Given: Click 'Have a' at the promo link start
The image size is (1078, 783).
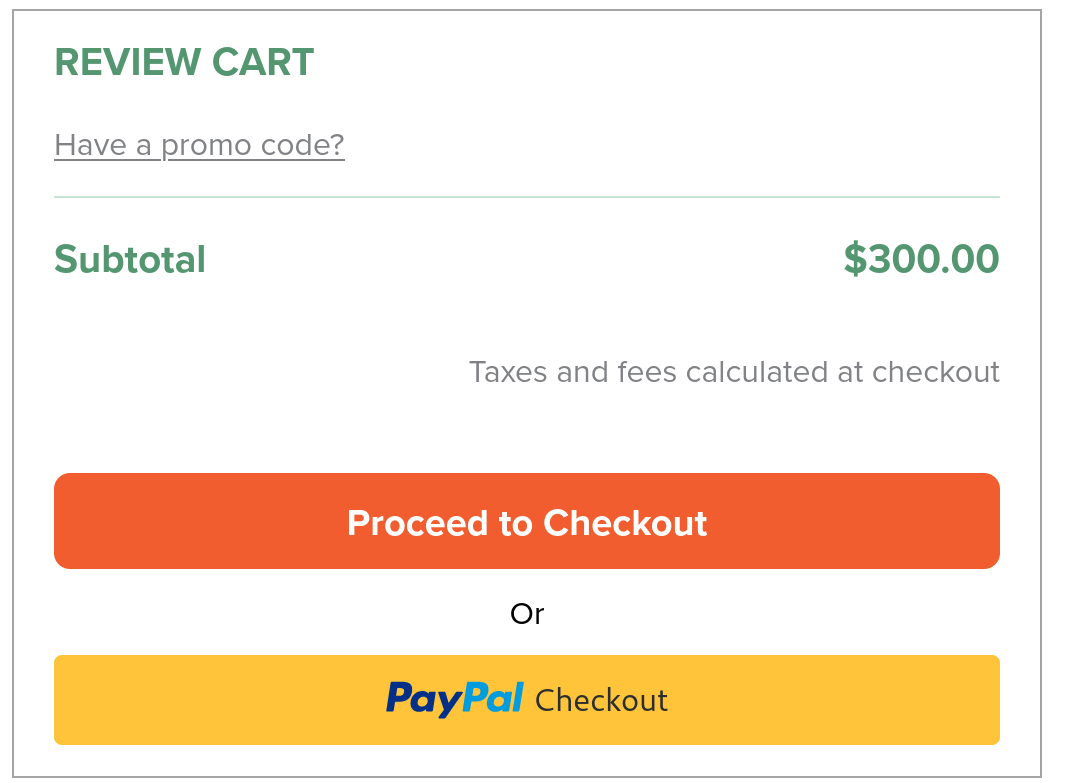Looking at the screenshot, I should (x=102, y=145).
